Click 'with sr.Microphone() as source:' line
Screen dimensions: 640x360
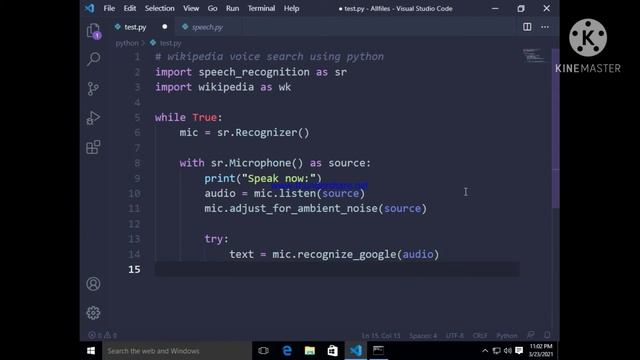275,163
